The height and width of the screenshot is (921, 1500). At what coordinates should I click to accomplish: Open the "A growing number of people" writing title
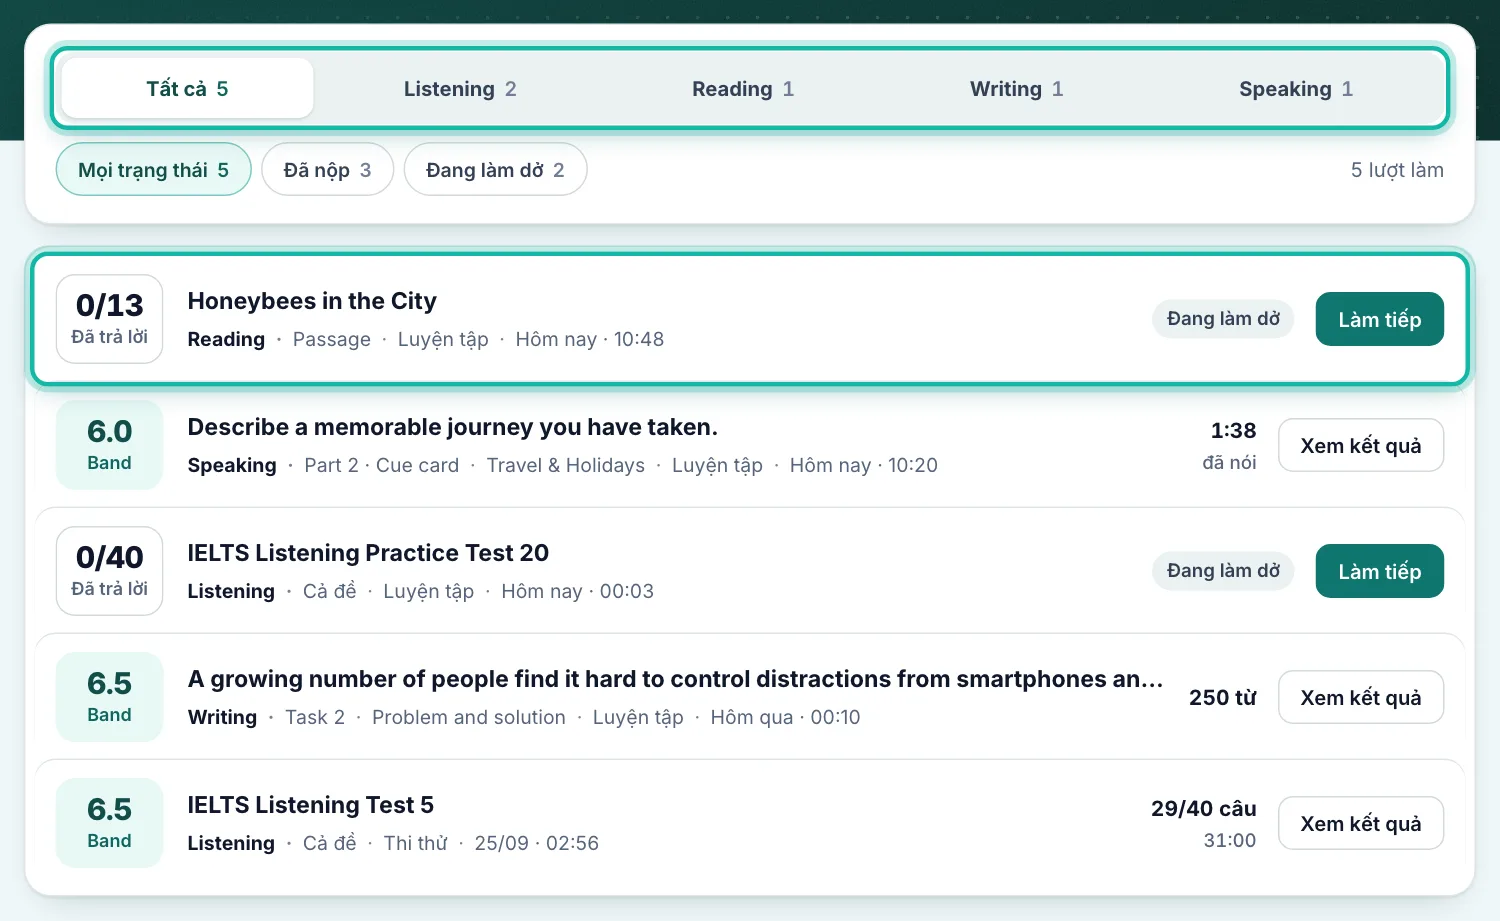tap(675, 679)
